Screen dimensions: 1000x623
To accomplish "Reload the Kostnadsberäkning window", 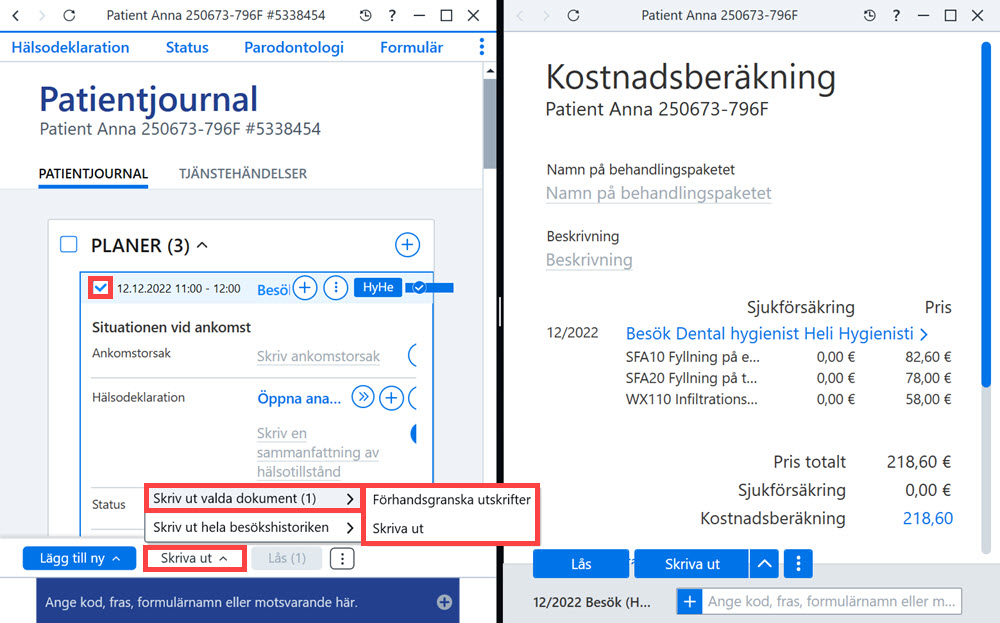I will pyautogui.click(x=573, y=15).
